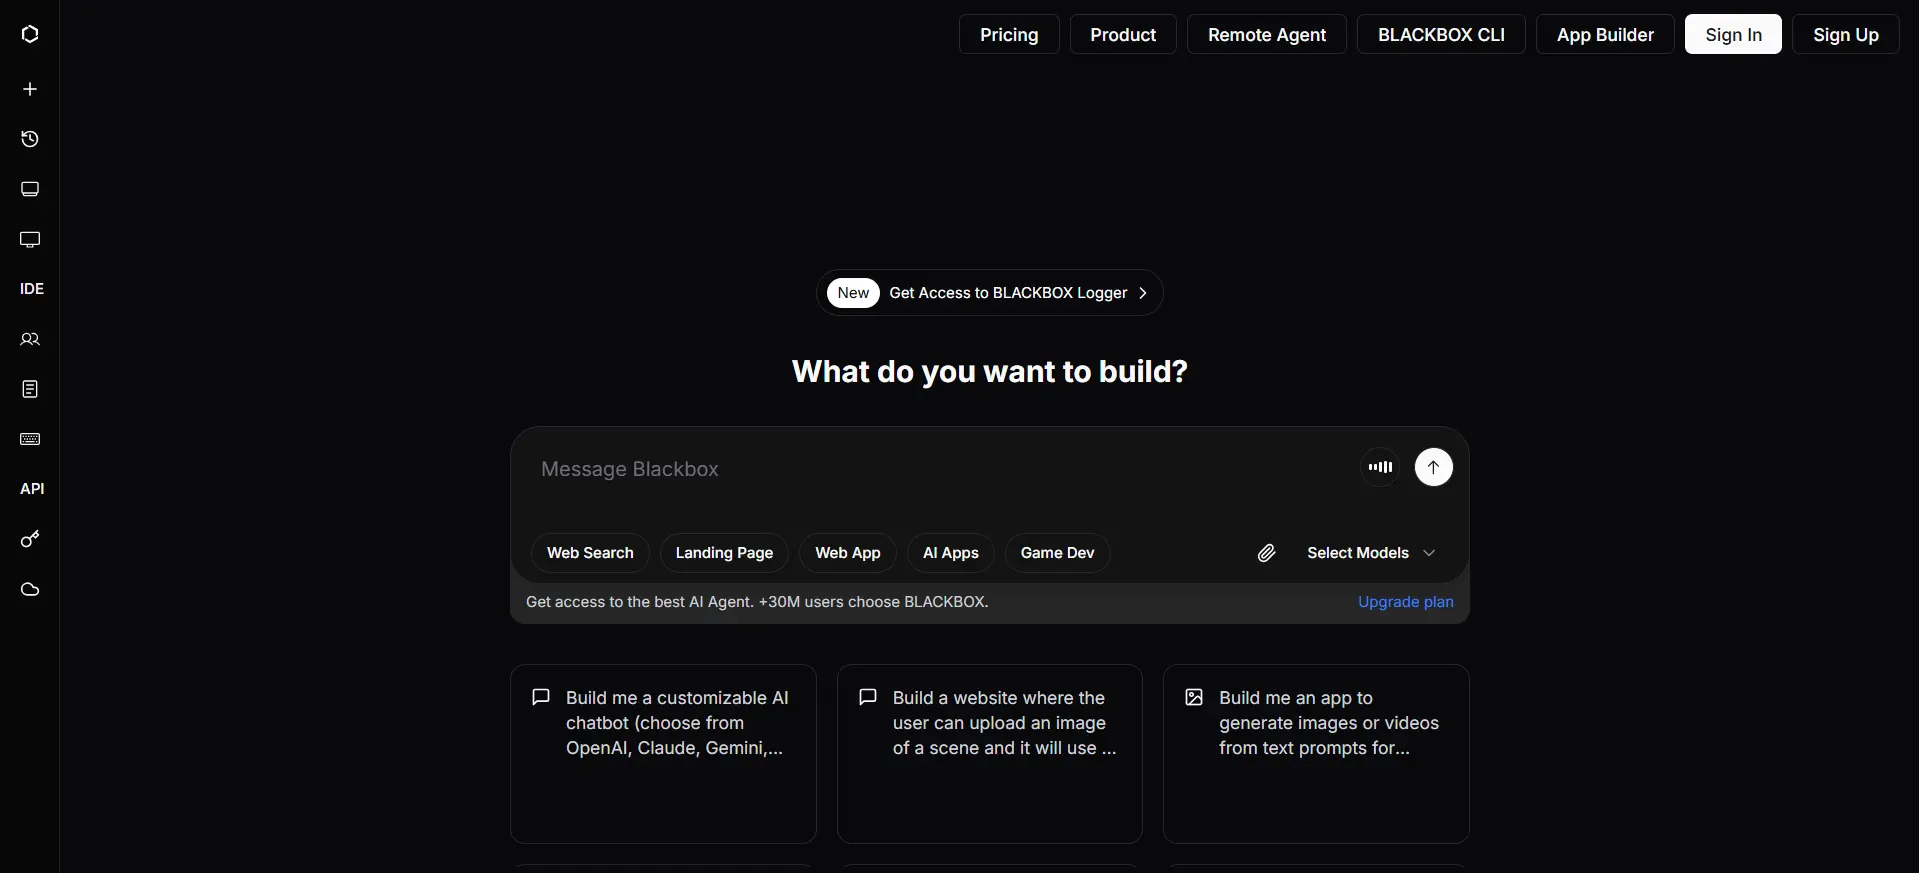
Task: Click text "Get access to the best AI Agent"
Action: point(638,602)
